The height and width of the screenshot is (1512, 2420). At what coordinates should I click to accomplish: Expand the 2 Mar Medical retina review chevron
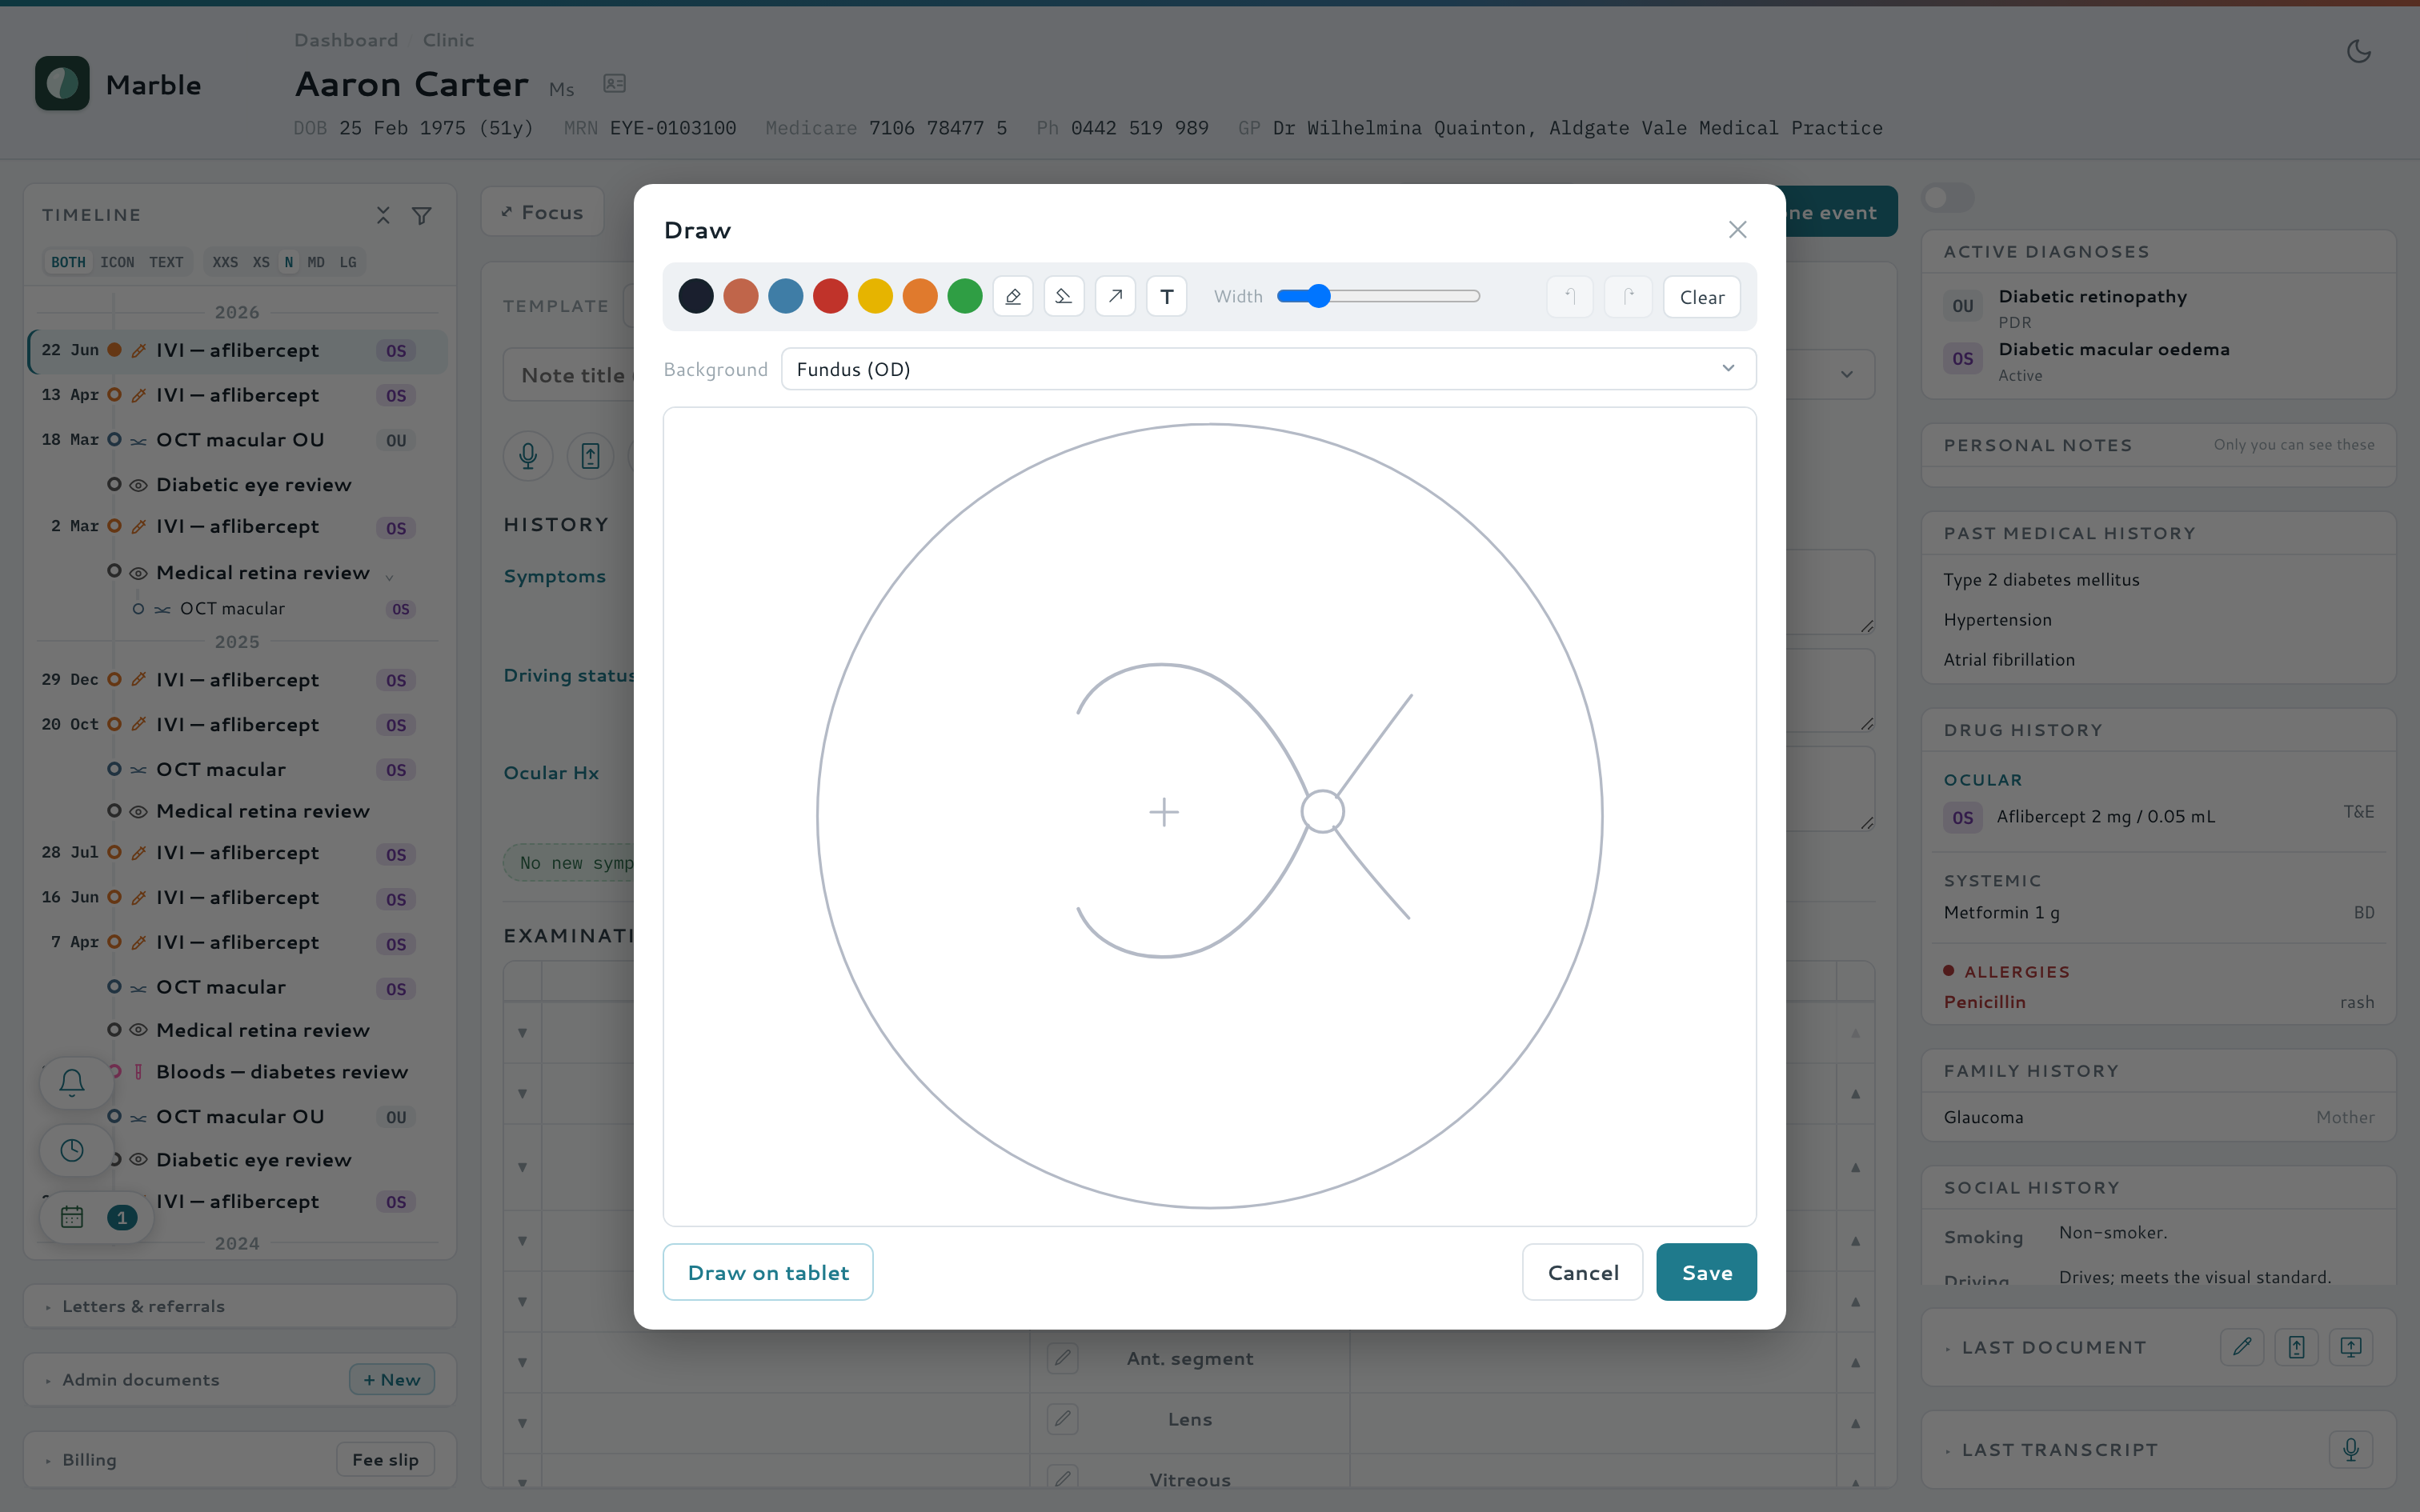390,576
